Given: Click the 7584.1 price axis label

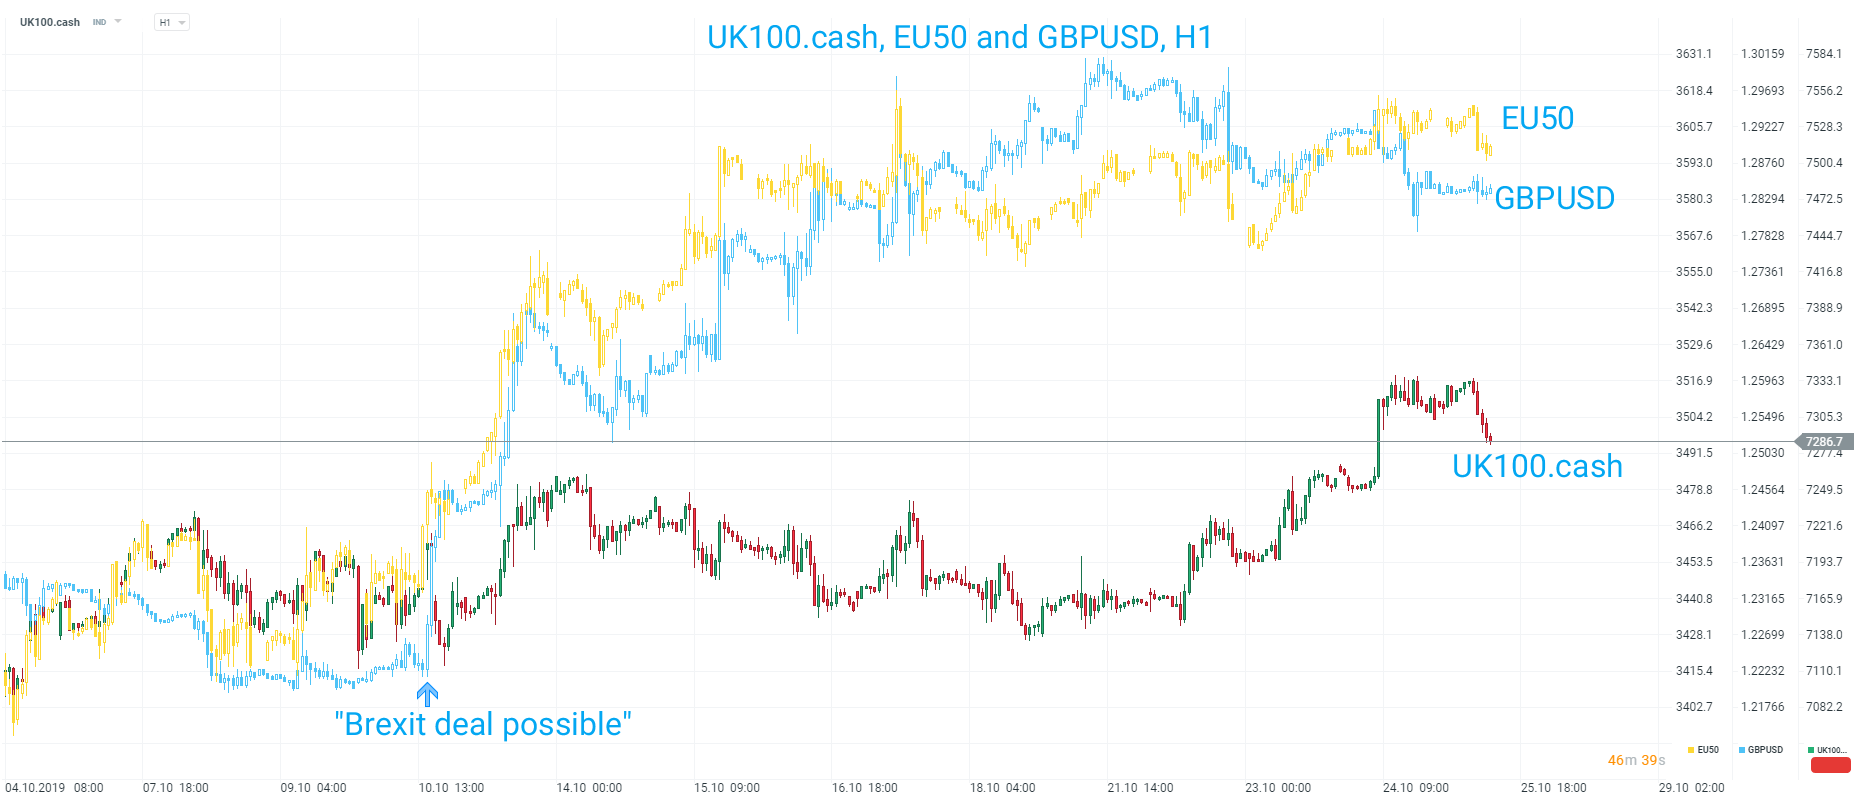Looking at the screenshot, I should 1823,54.
